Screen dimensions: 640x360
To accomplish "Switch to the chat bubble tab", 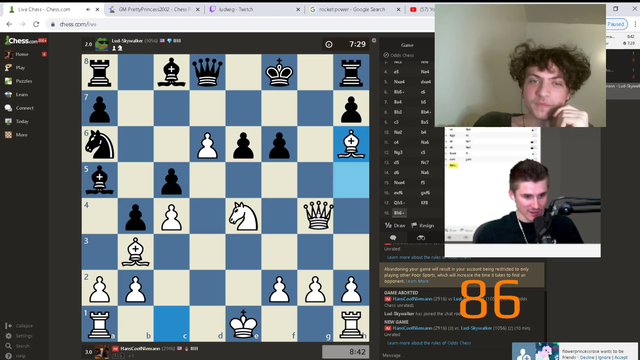I will (393, 238).
